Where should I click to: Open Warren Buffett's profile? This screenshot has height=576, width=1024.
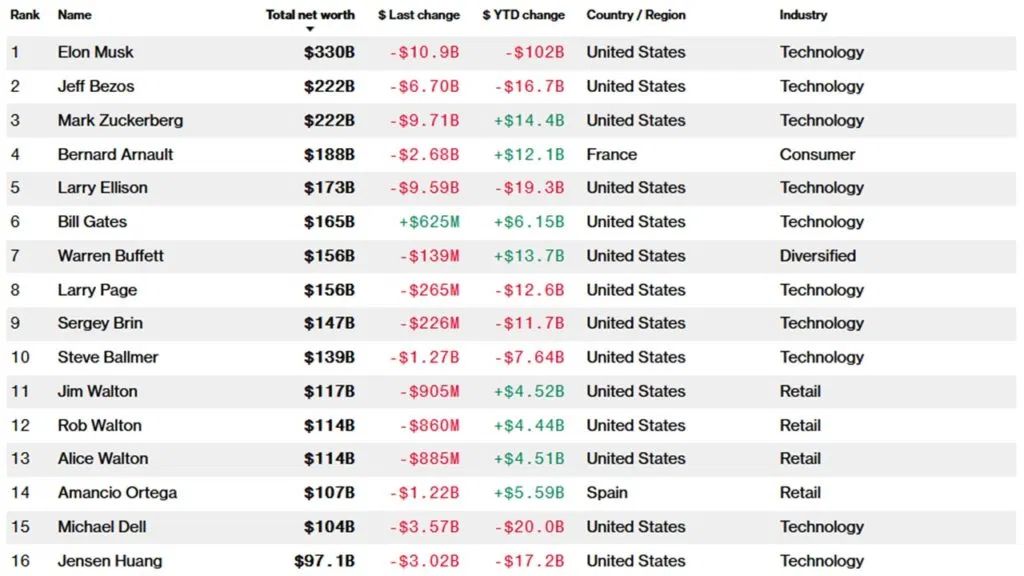click(110, 255)
